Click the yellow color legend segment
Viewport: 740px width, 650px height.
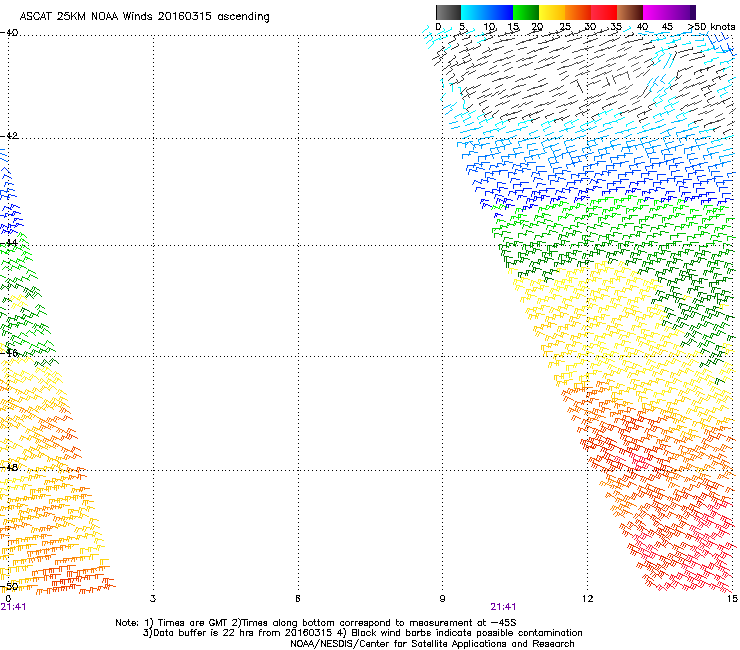tap(552, 12)
